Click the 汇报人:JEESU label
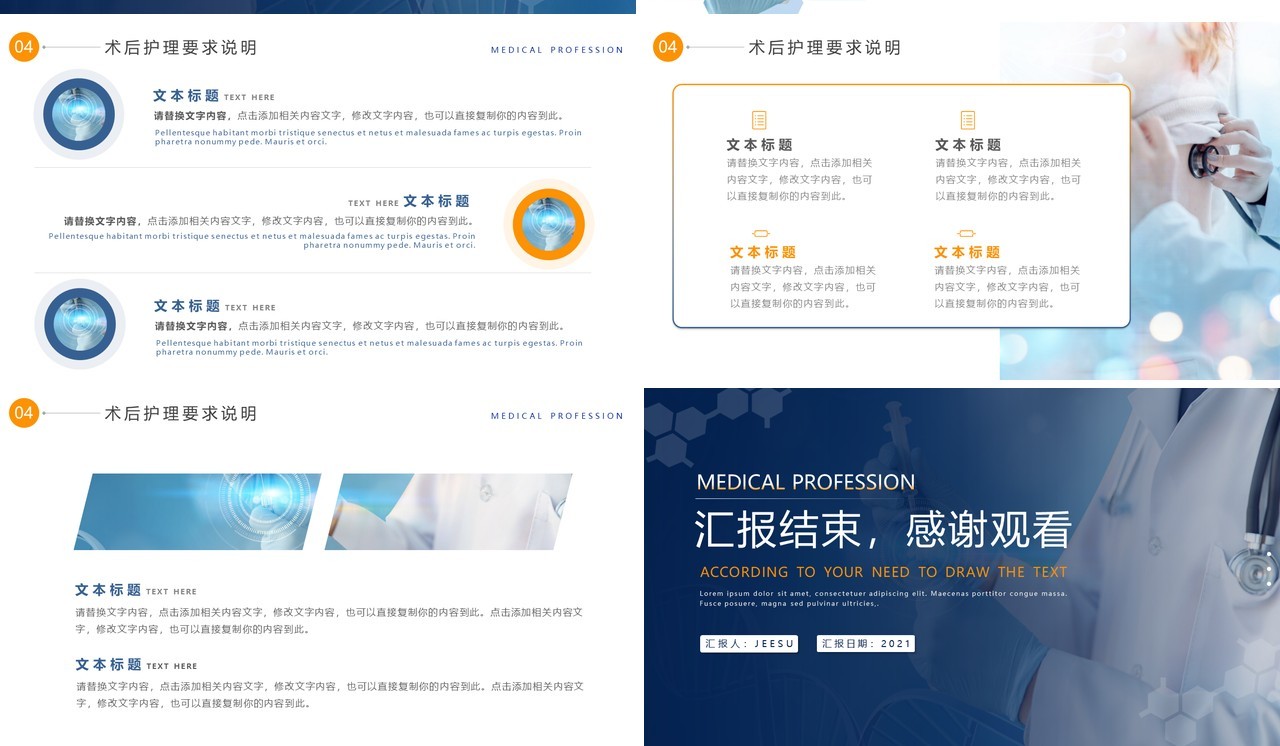 (x=749, y=643)
